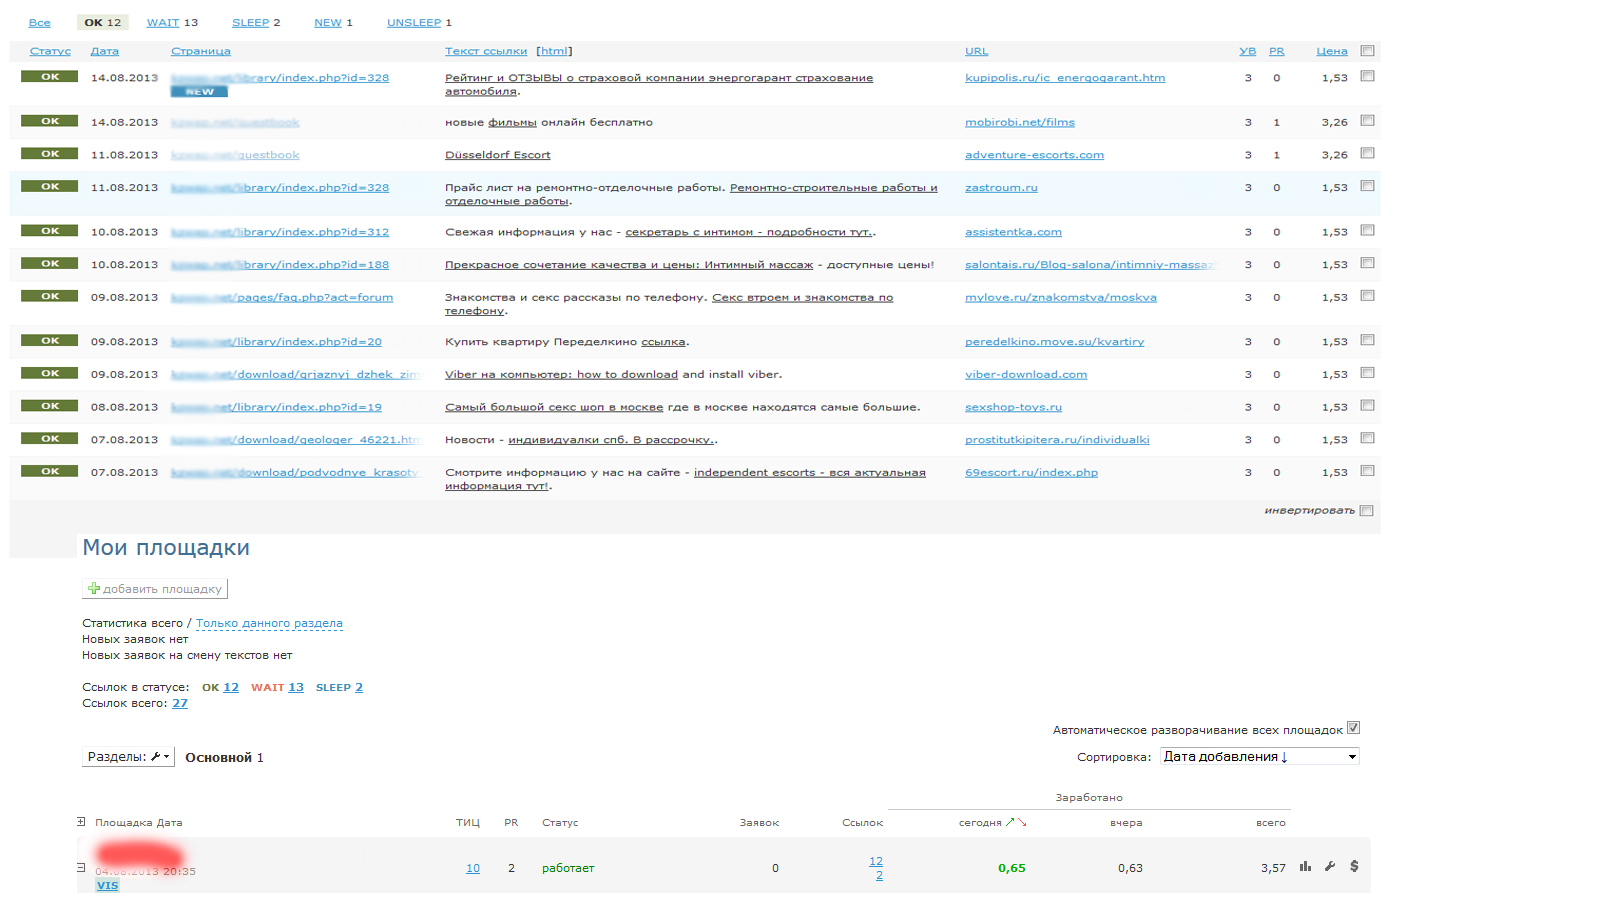Collapse the site row with minus expander
Viewport: 1600px width, 900px height.
81,867
